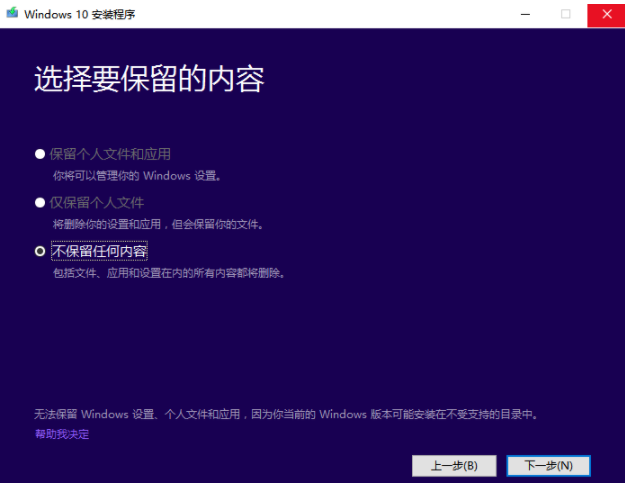Click the focused 不保留任何内容 label text
This screenshot has height=483, width=625.
[99, 251]
